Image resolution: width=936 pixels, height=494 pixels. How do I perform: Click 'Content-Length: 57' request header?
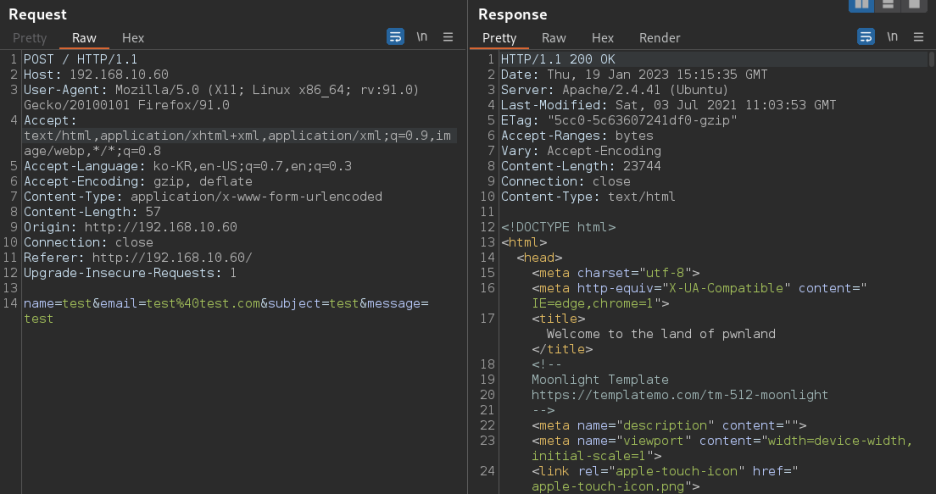pyautogui.click(x=92, y=212)
